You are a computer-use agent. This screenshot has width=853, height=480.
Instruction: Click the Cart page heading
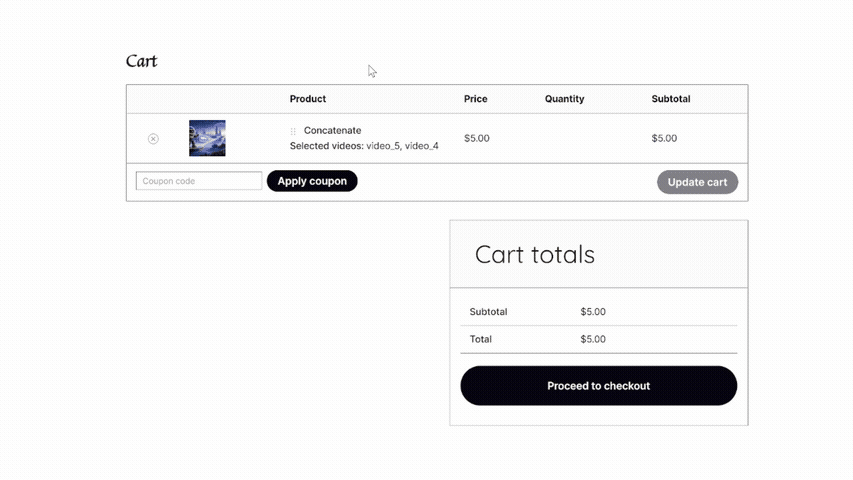tap(141, 61)
